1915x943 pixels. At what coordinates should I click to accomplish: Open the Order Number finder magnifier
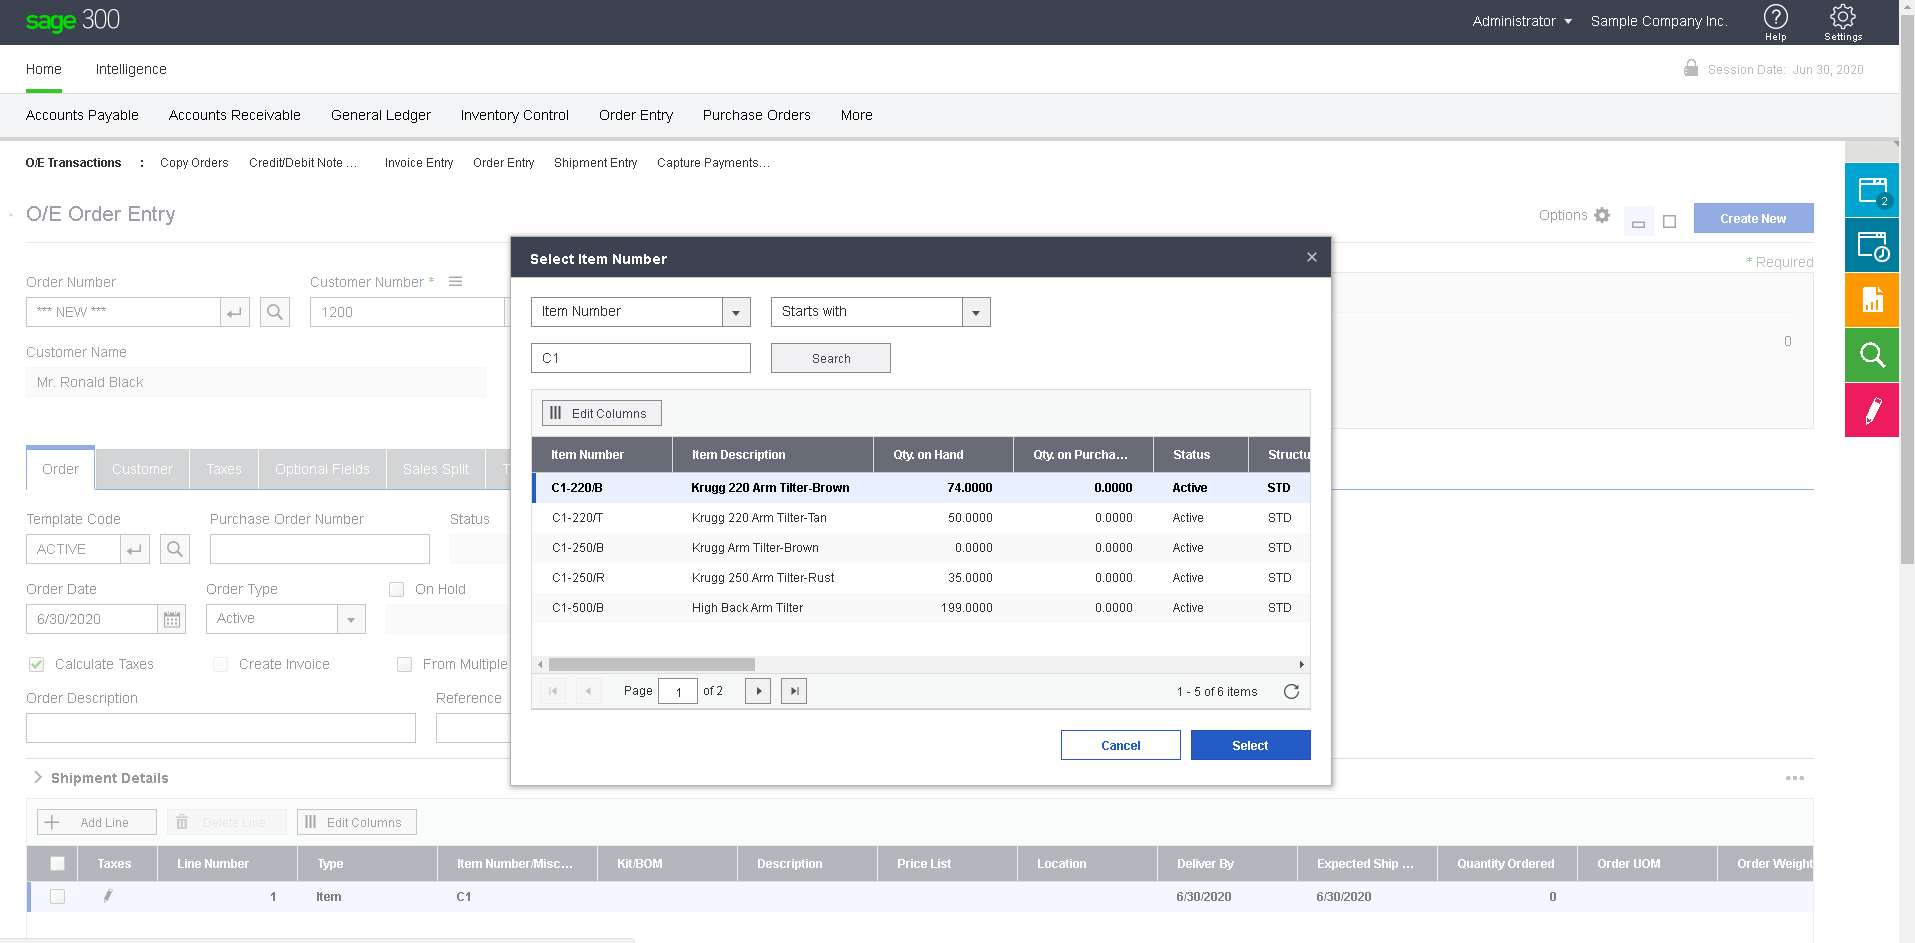pos(275,312)
